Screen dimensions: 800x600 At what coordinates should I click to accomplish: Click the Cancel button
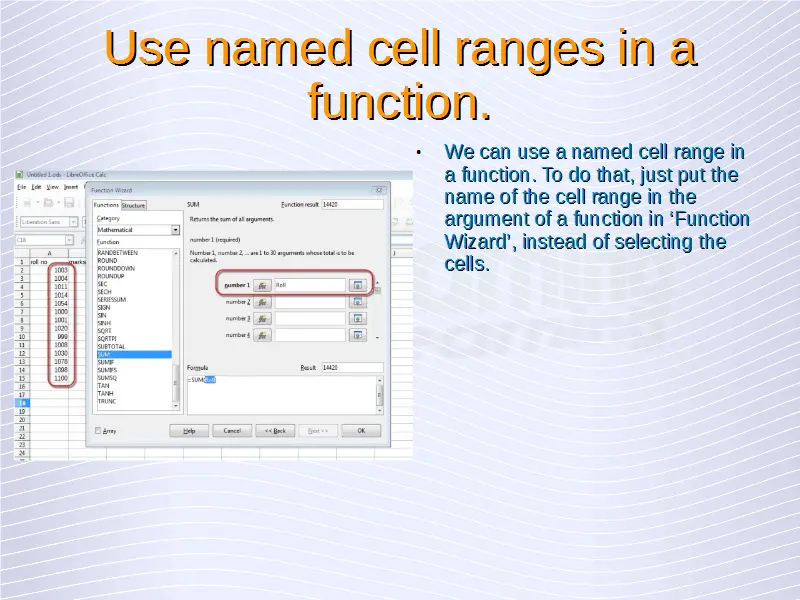pyautogui.click(x=231, y=431)
